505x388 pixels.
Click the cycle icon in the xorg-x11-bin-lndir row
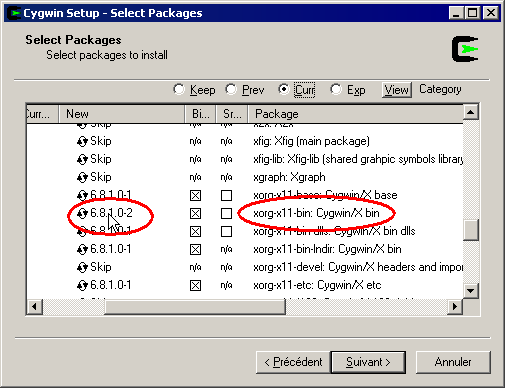[x=82, y=249]
